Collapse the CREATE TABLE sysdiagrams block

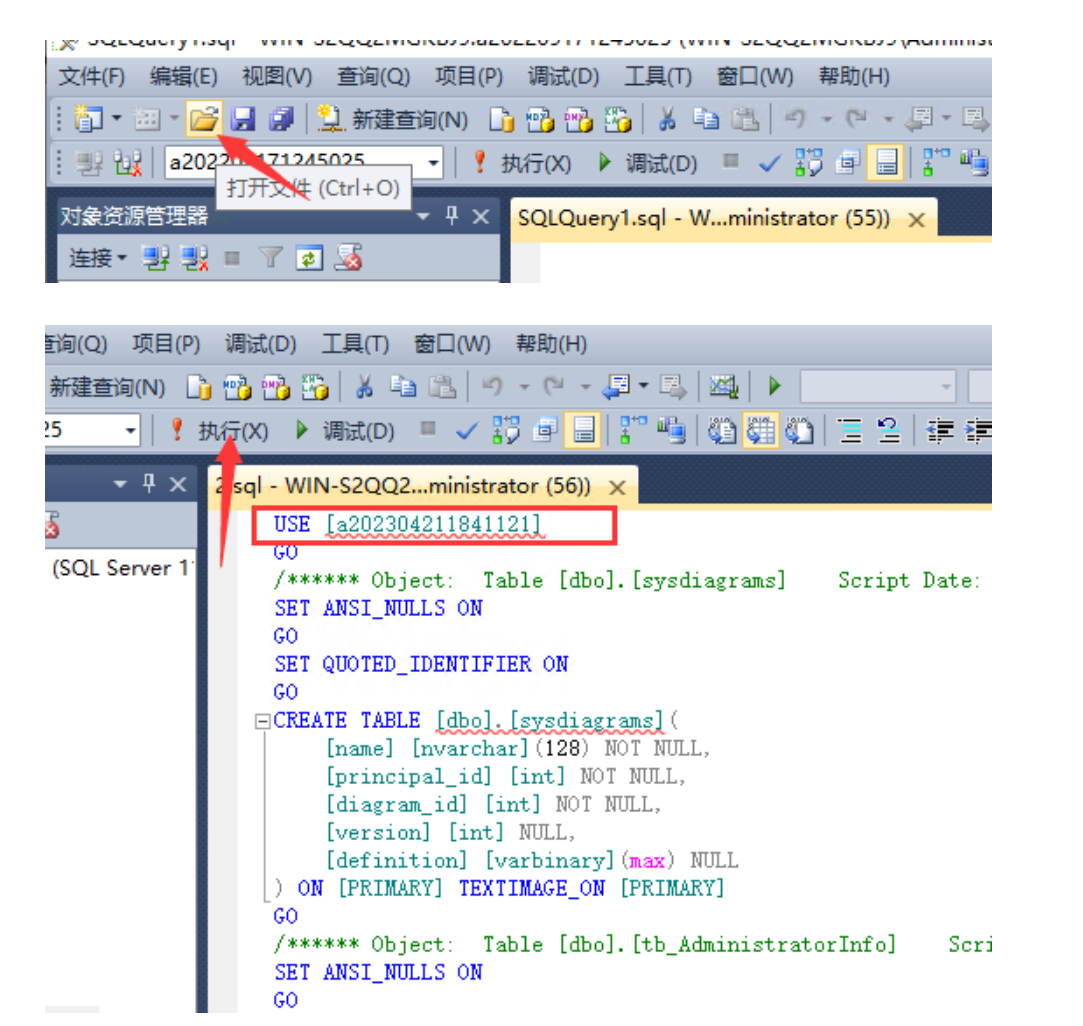click(x=262, y=721)
